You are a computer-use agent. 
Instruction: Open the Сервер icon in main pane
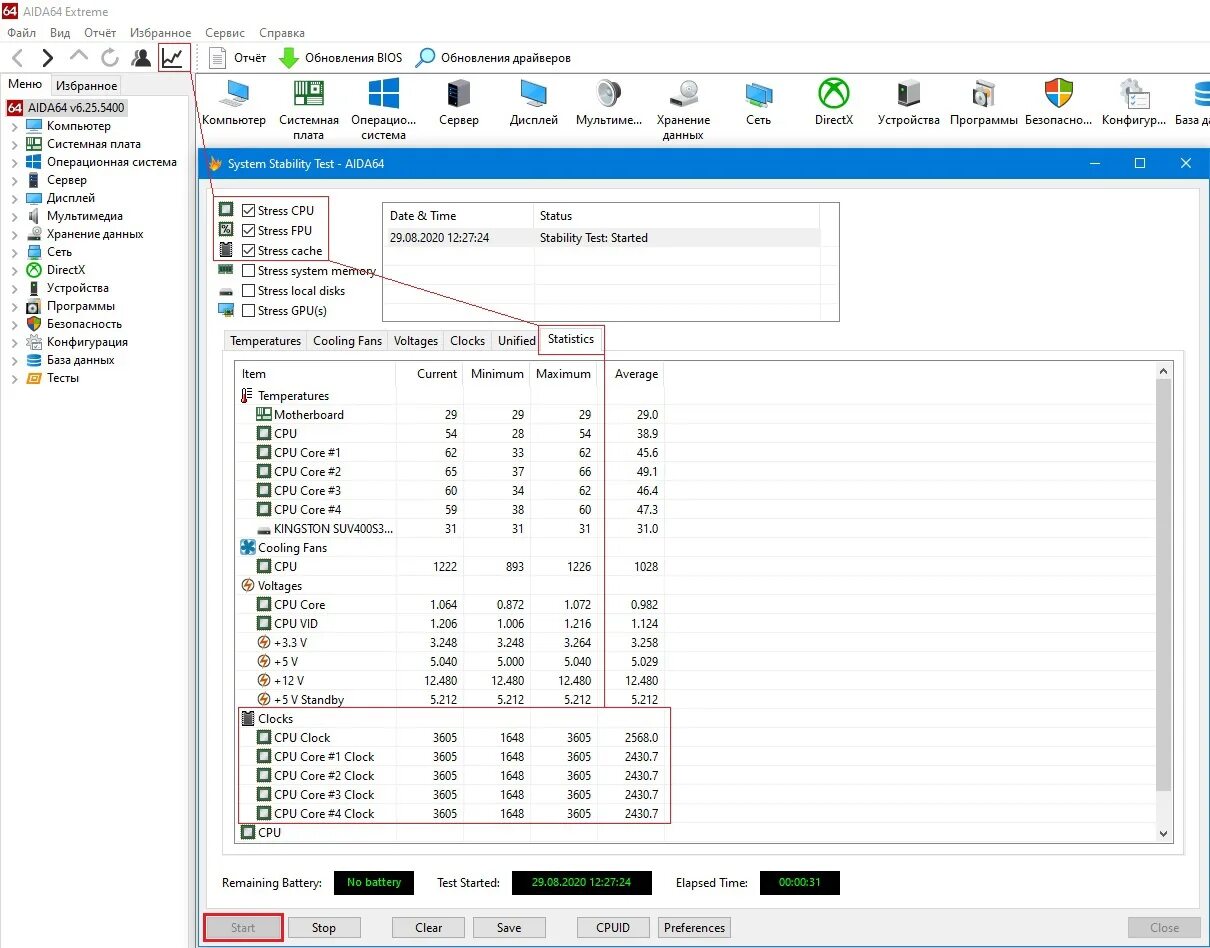click(459, 103)
